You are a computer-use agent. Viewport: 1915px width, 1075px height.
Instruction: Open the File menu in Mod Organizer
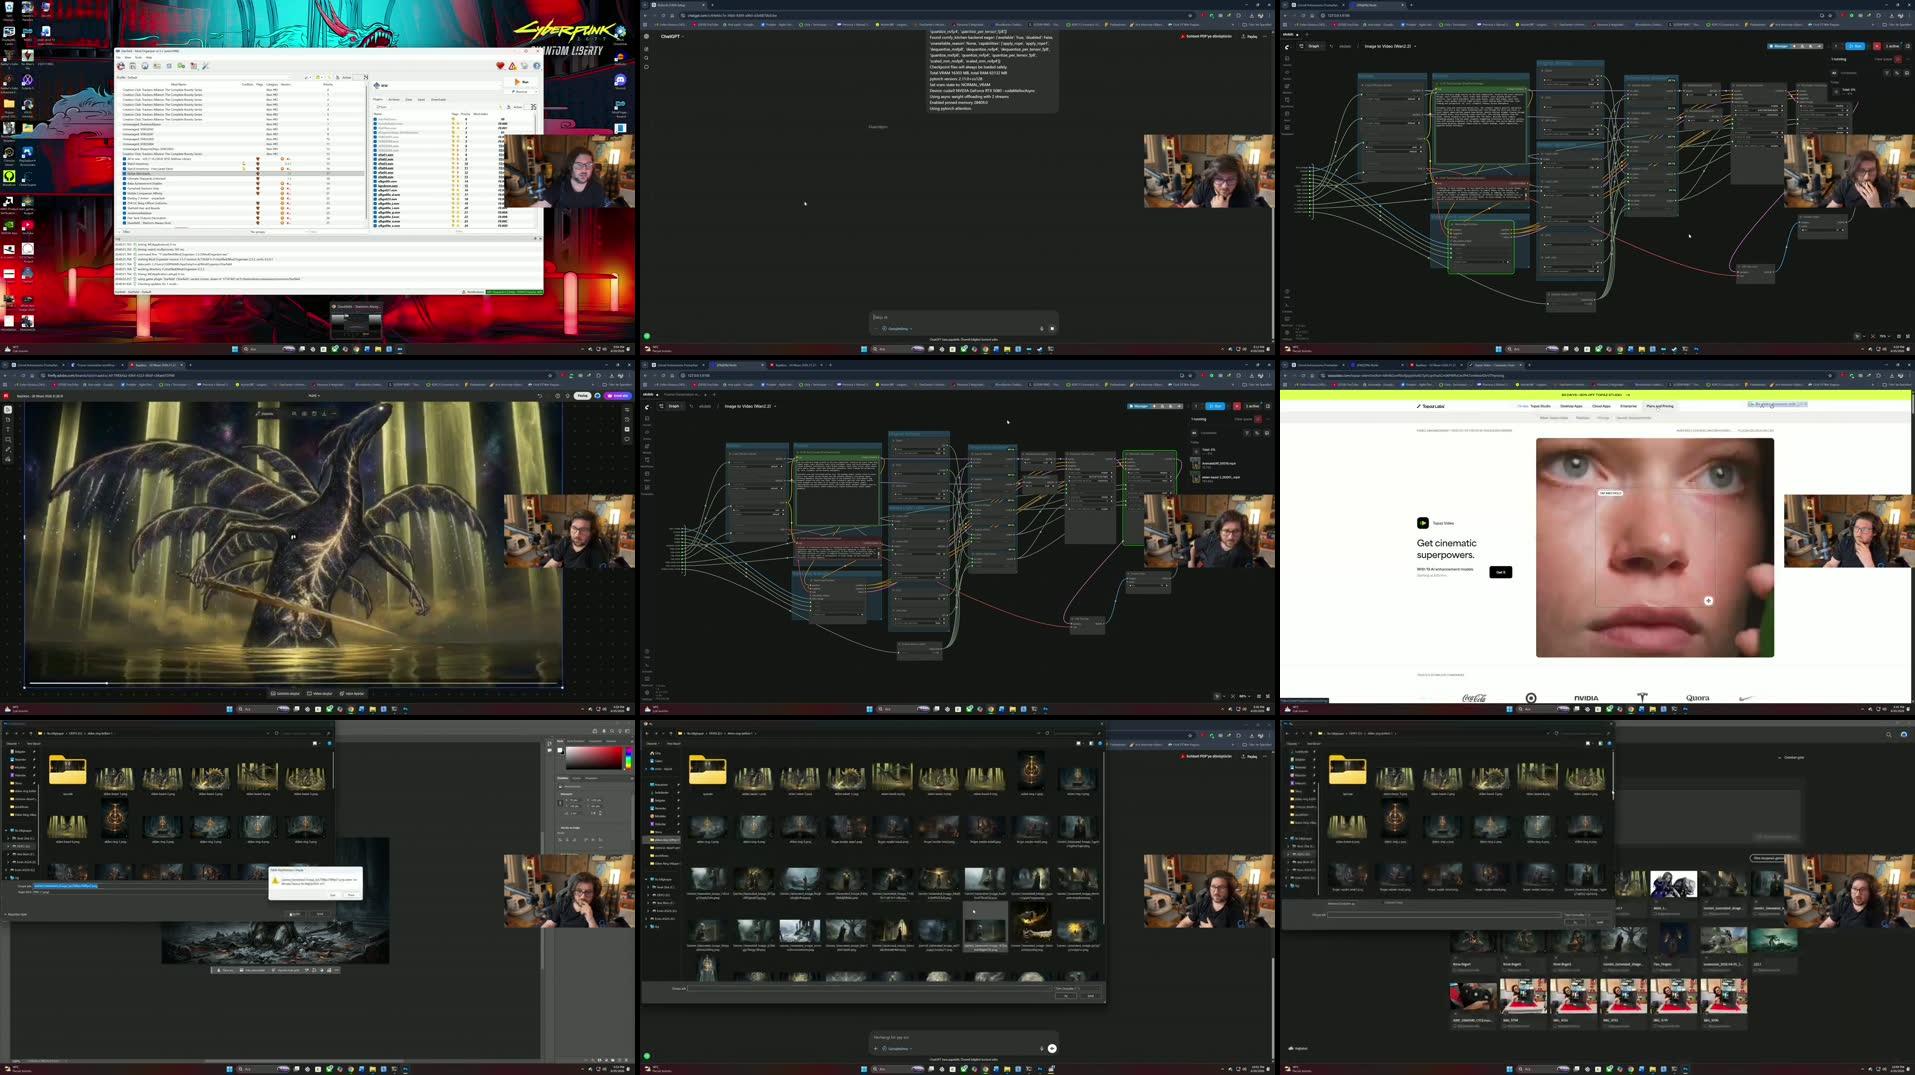pyautogui.click(x=120, y=57)
